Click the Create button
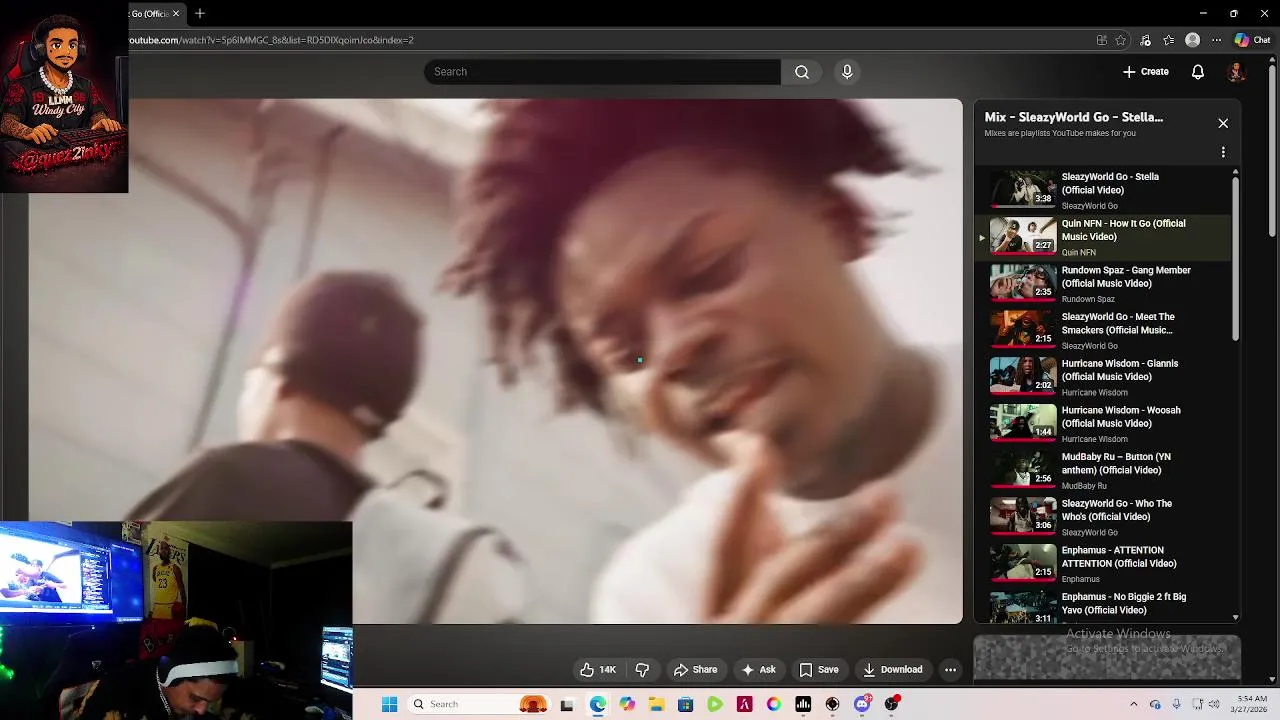This screenshot has width=1280, height=720. (1146, 72)
